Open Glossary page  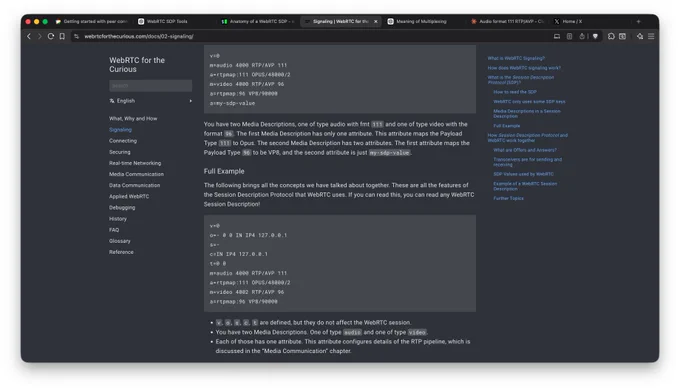click(120, 241)
